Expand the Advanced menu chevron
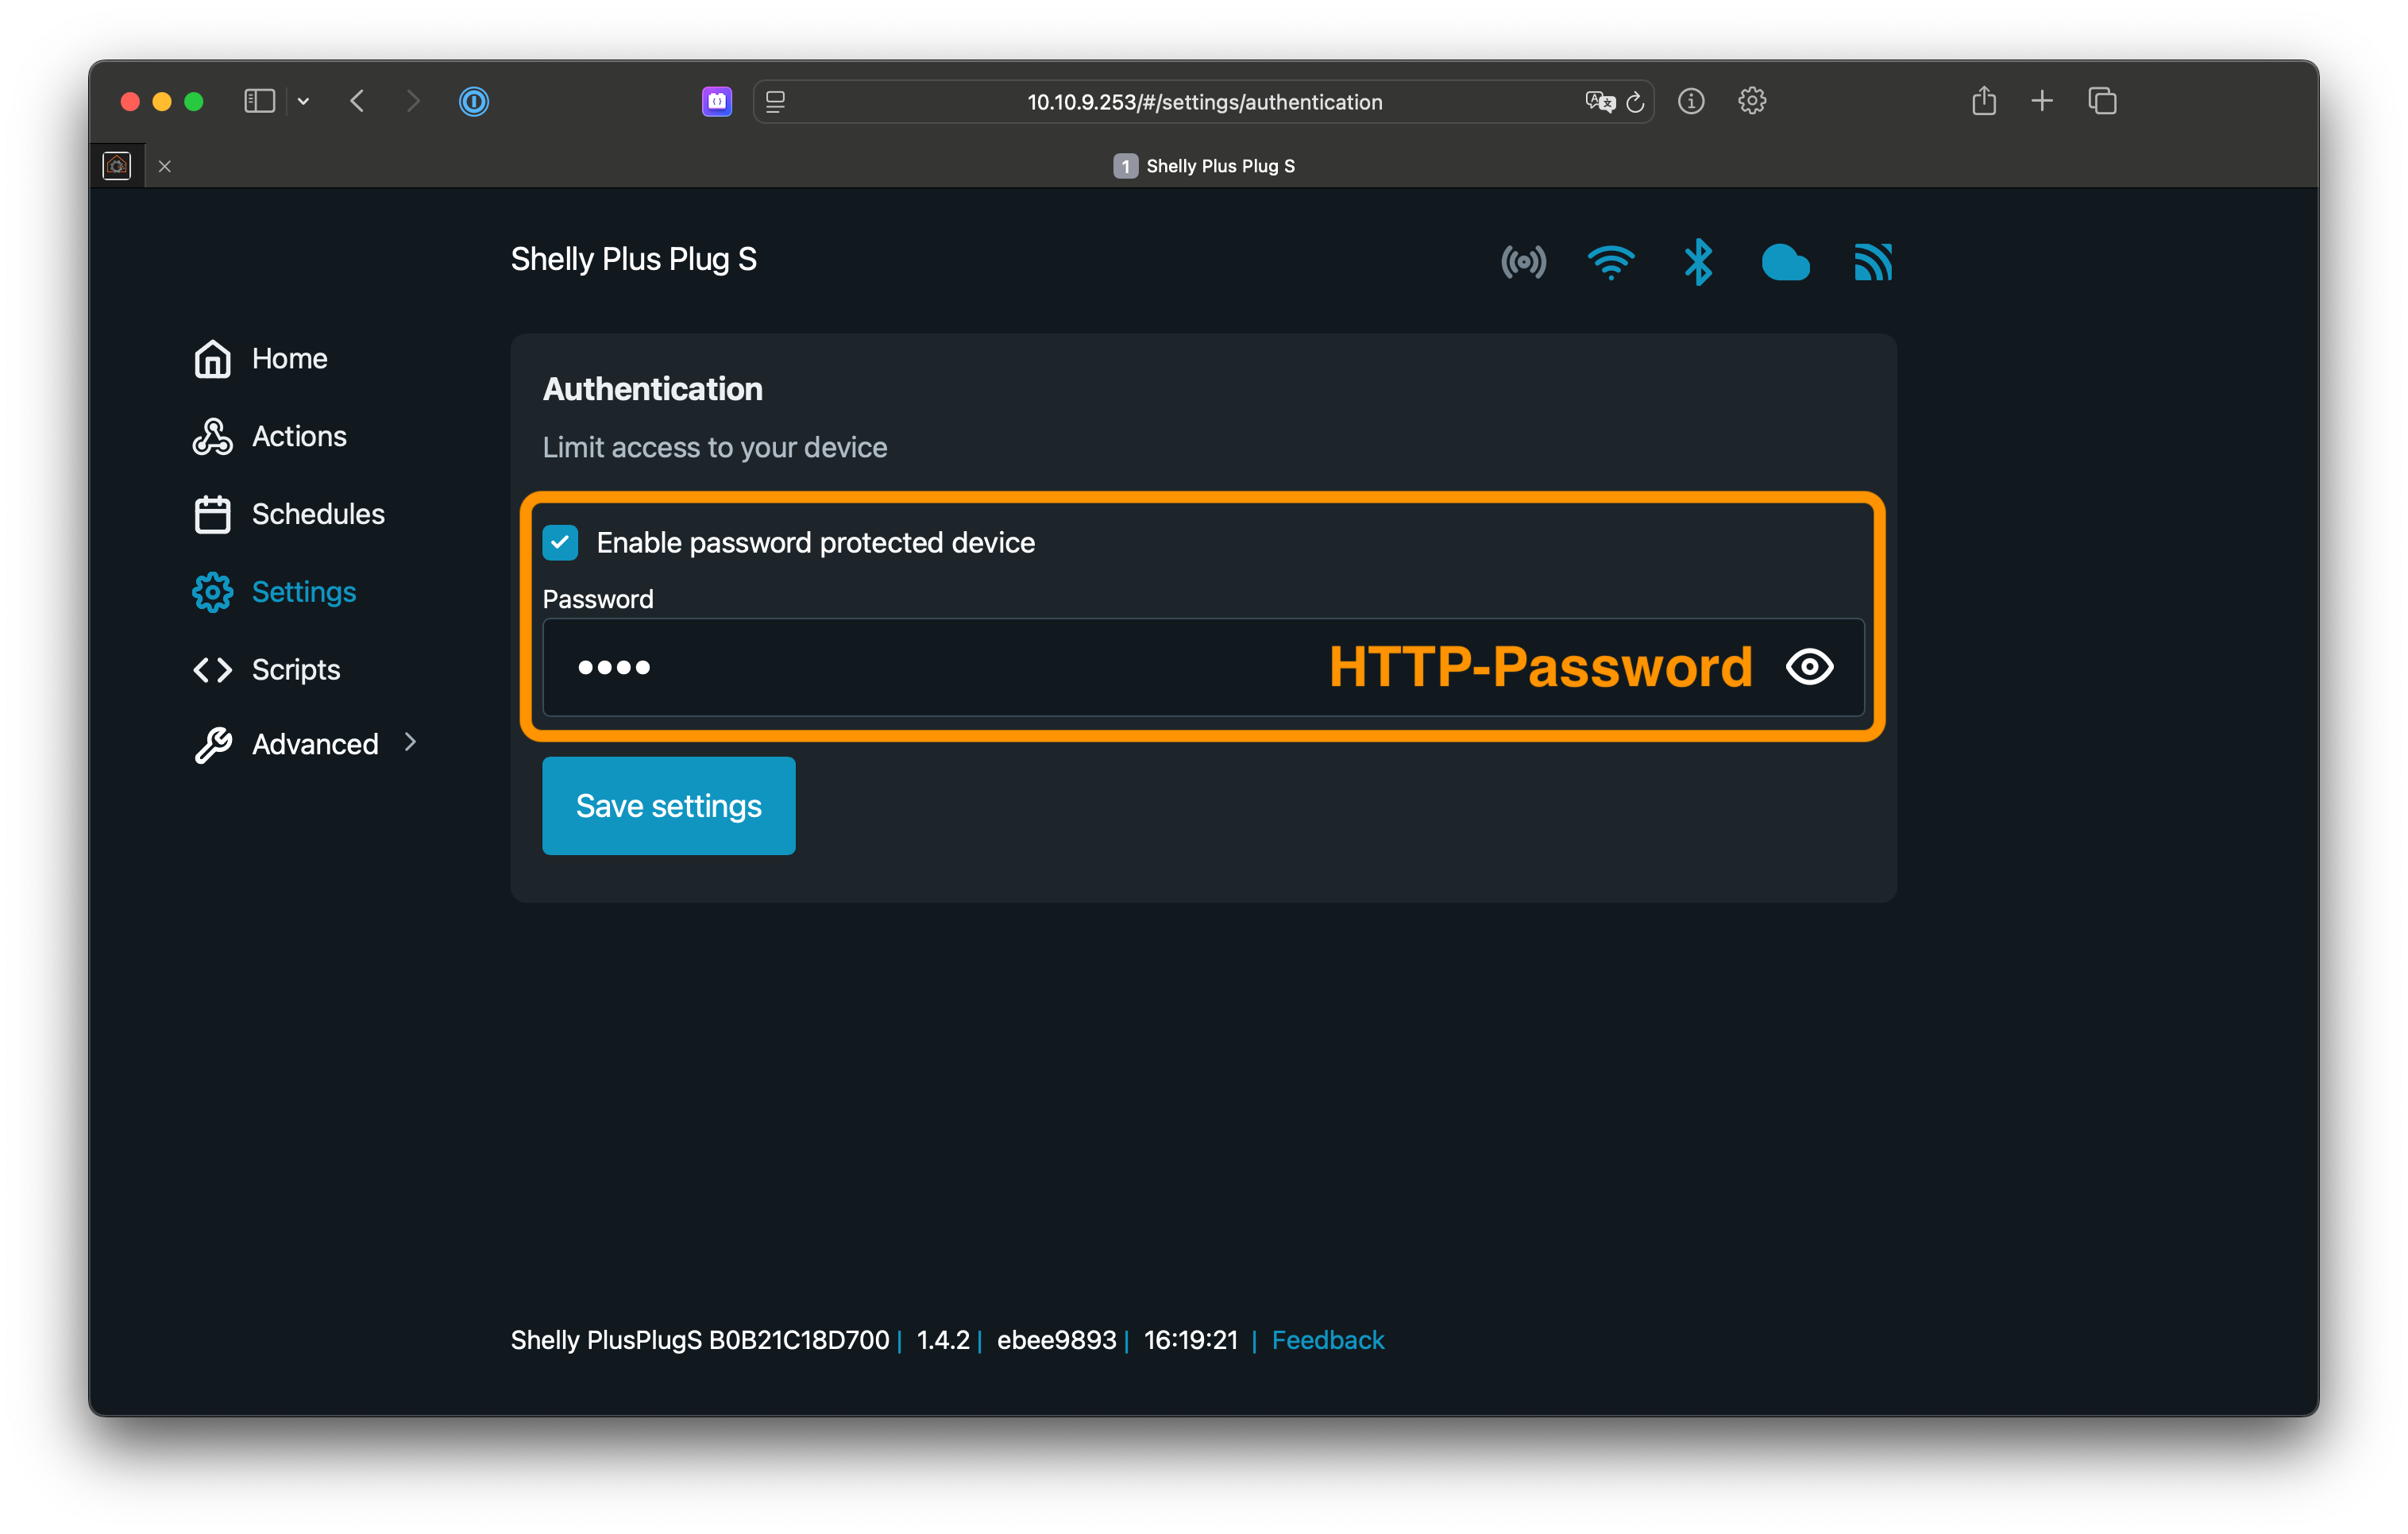 click(x=410, y=742)
